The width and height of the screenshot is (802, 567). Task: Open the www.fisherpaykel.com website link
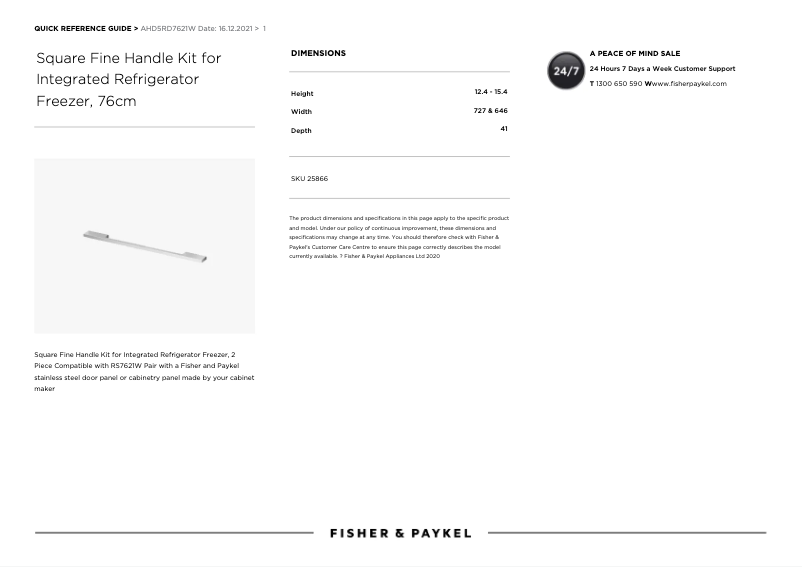(689, 84)
